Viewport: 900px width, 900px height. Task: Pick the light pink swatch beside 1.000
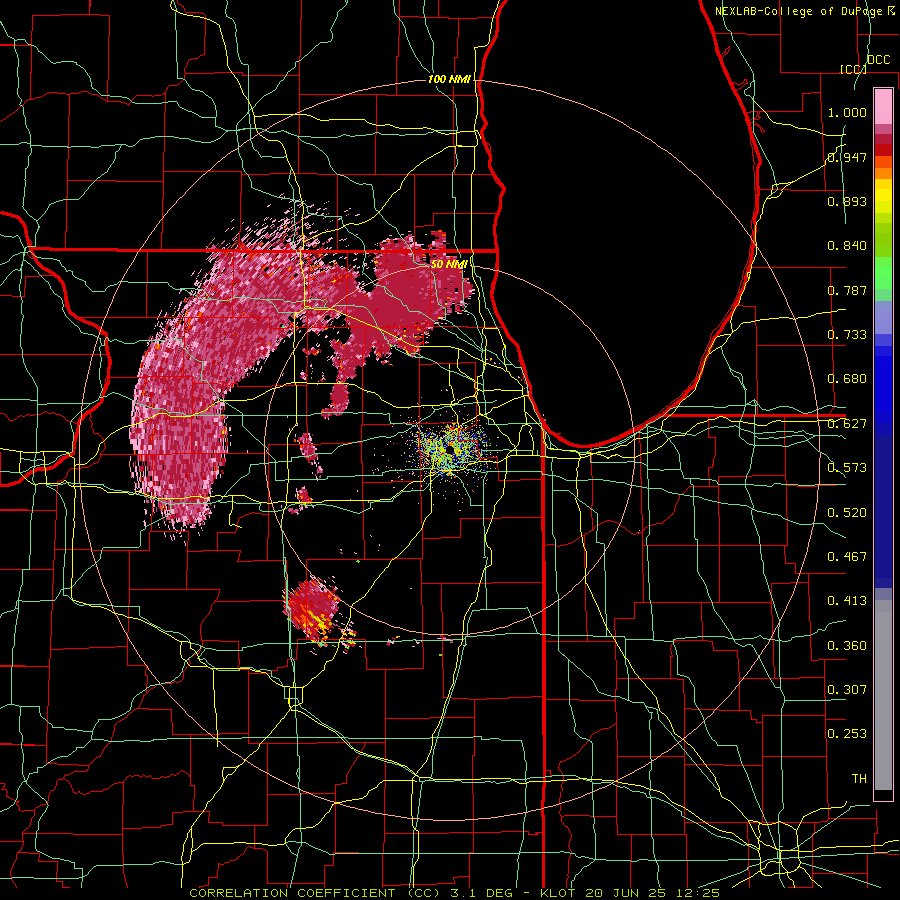coord(883,107)
